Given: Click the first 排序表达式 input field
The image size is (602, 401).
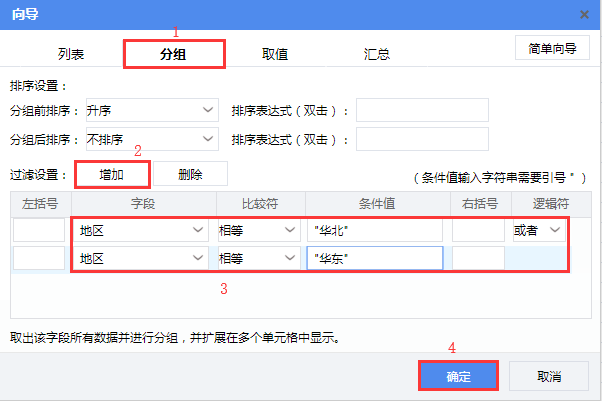Looking at the screenshot, I should 422,109.
